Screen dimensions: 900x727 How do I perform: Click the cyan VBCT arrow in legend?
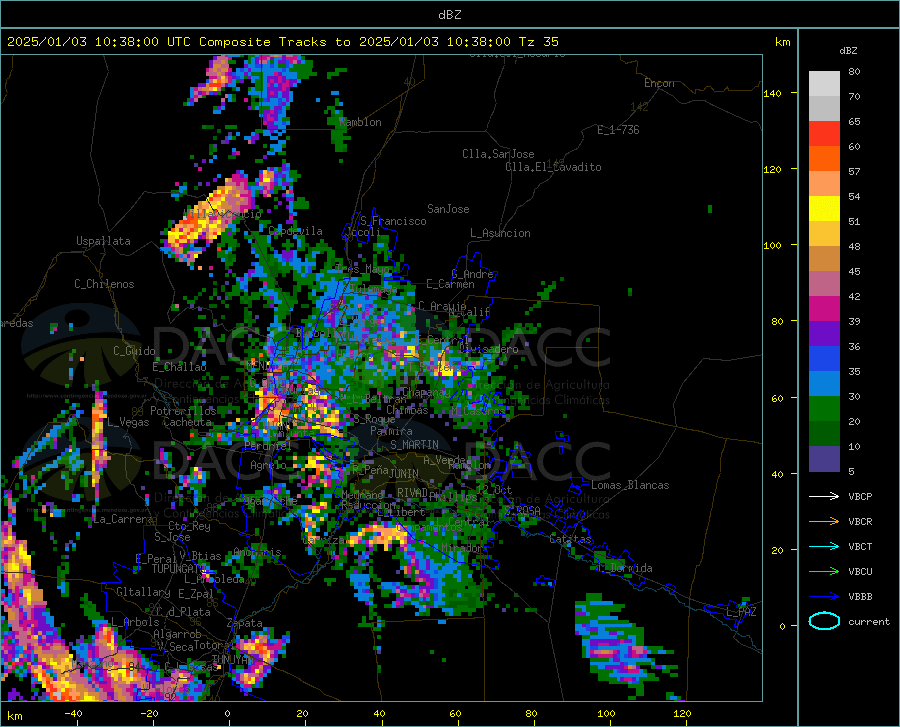[x=824, y=546]
